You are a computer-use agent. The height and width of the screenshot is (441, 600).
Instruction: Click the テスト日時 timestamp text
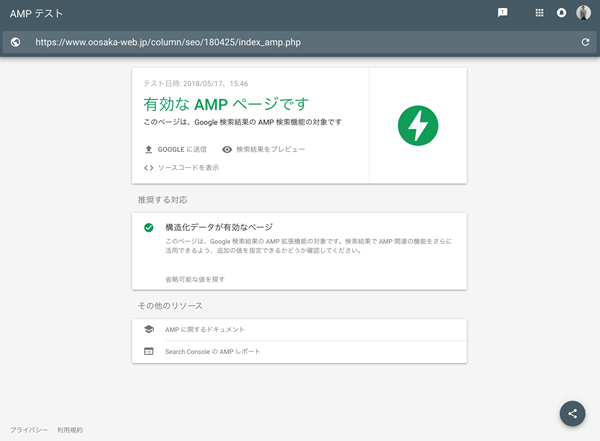[x=196, y=83]
